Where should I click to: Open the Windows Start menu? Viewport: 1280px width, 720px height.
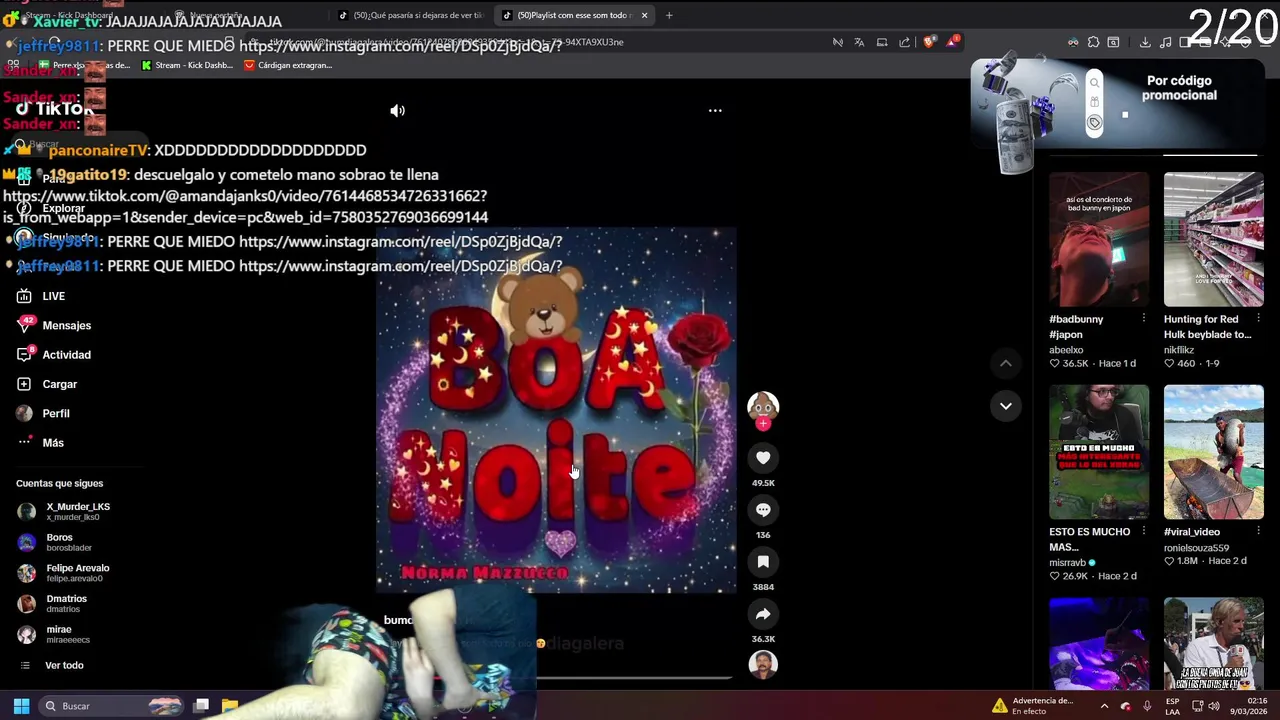(x=21, y=706)
